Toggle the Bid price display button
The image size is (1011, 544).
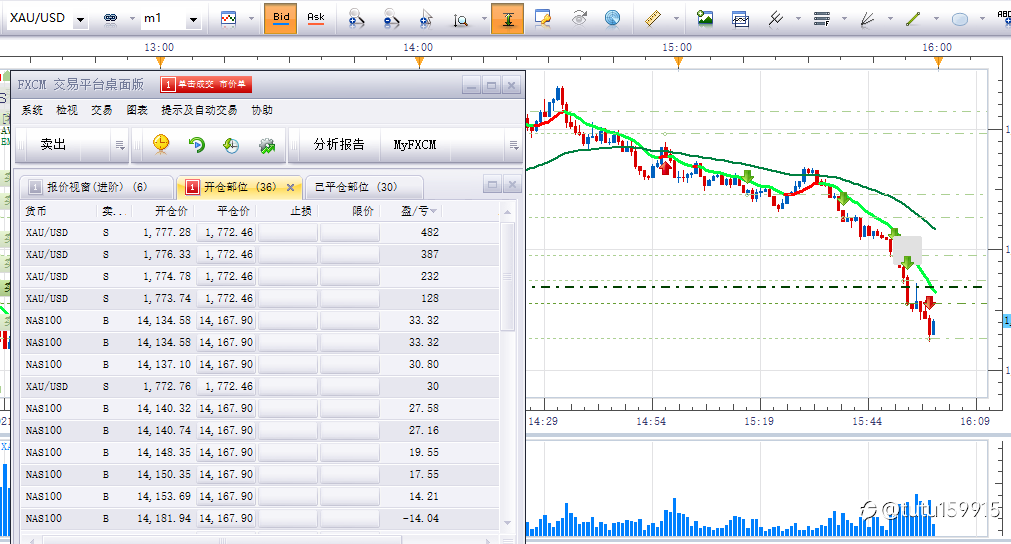[281, 18]
